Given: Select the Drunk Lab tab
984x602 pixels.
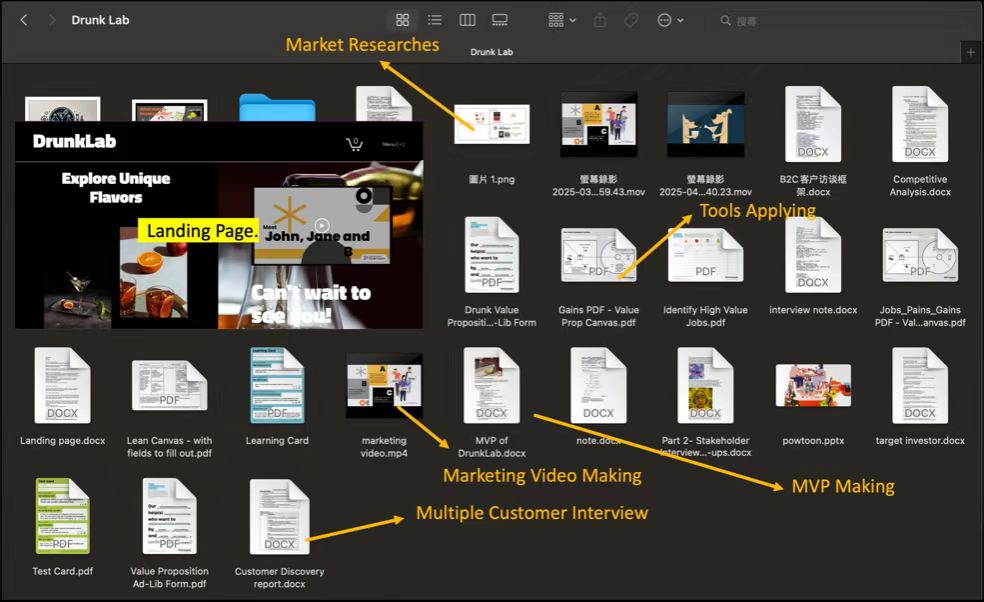Looking at the screenshot, I should pyautogui.click(x=491, y=52).
